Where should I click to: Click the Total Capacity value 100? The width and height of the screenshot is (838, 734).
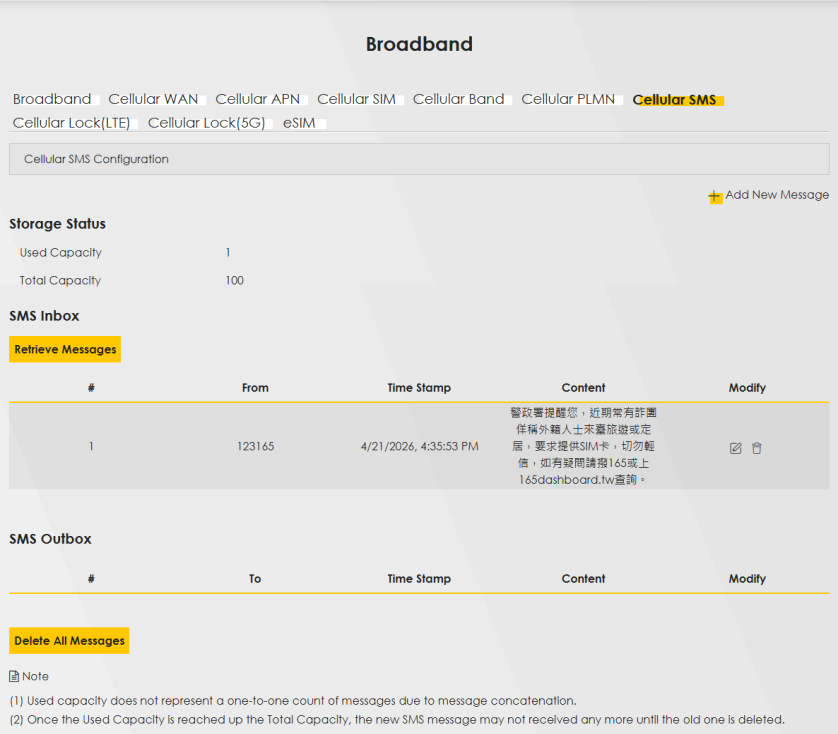pyautogui.click(x=235, y=280)
